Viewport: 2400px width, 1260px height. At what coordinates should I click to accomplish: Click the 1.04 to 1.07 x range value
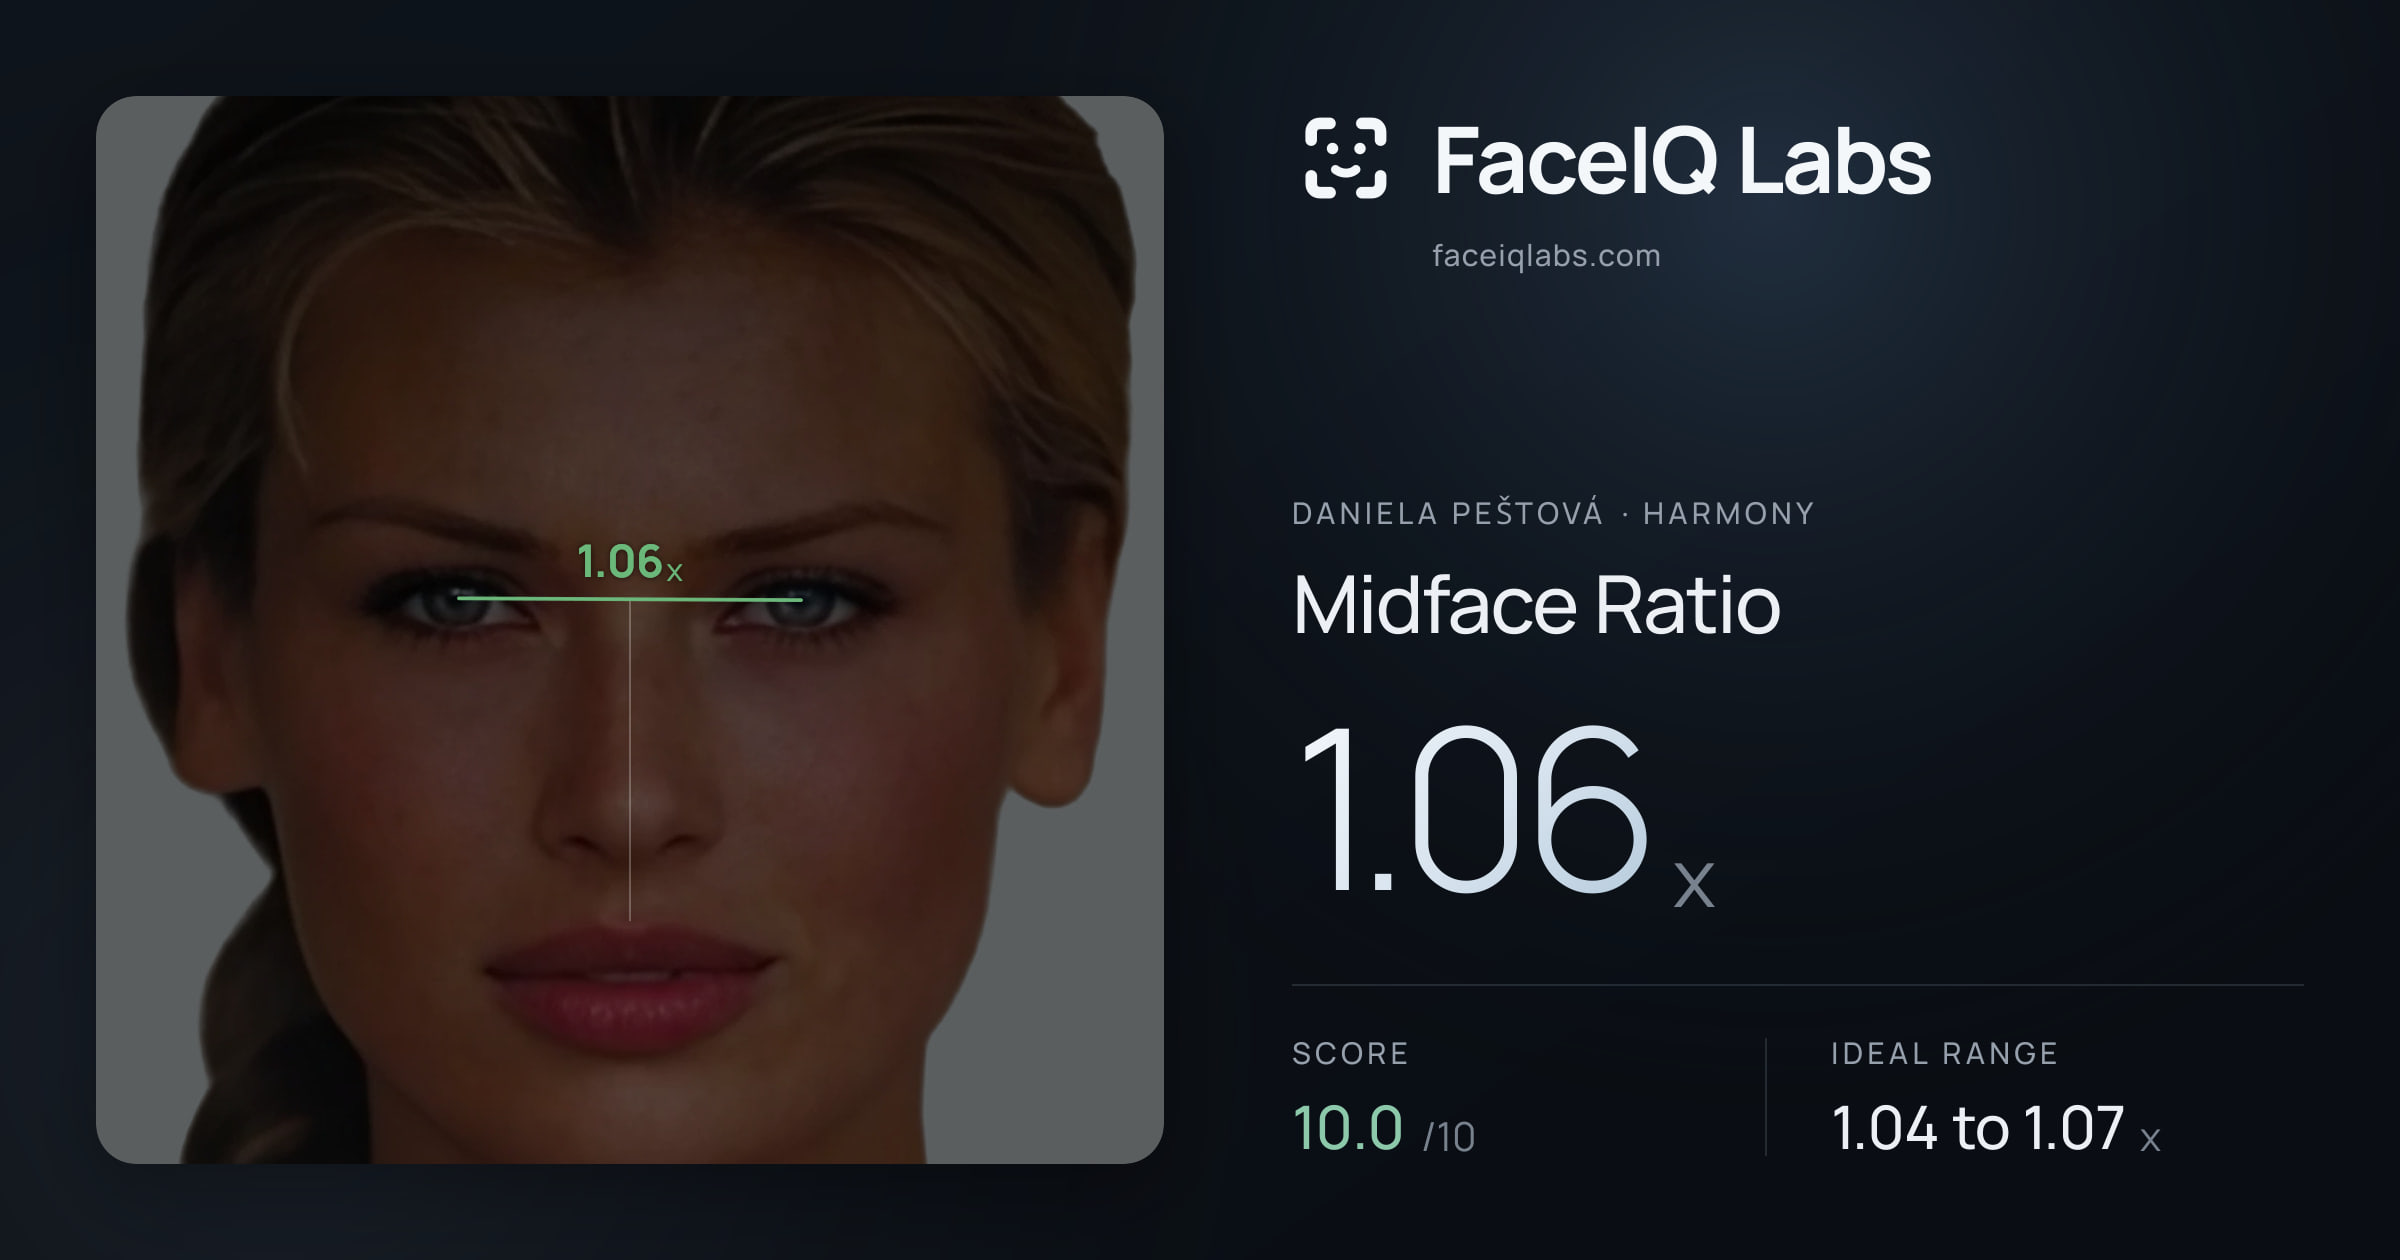pos(1996,1128)
